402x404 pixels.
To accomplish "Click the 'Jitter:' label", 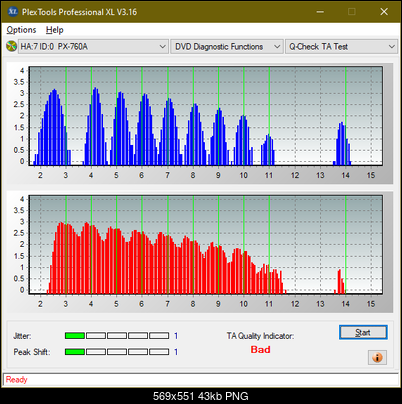I will [x=22, y=336].
